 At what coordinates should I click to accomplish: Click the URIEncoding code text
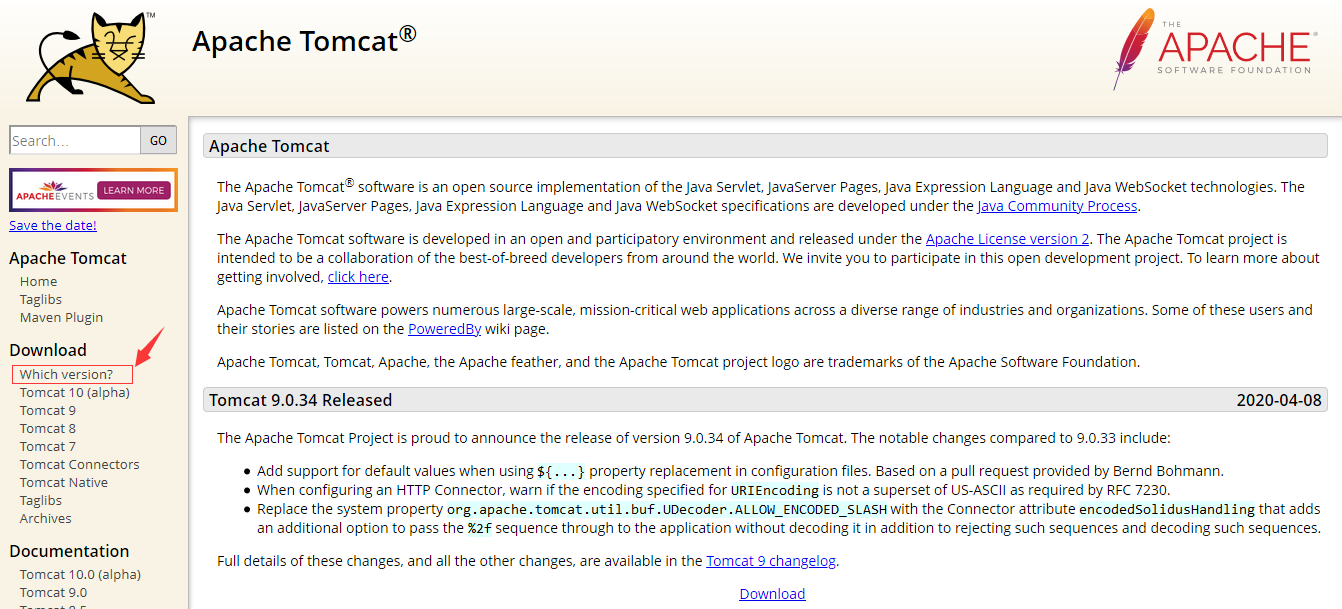pyautogui.click(x=775, y=490)
